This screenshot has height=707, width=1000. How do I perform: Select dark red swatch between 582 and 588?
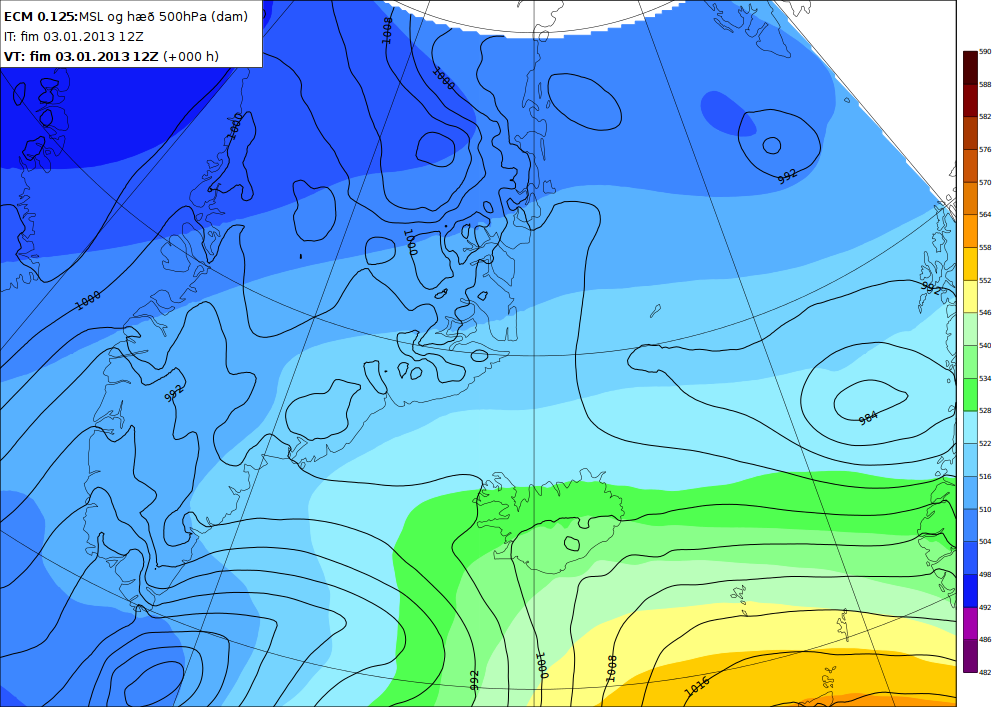pyautogui.click(x=970, y=100)
